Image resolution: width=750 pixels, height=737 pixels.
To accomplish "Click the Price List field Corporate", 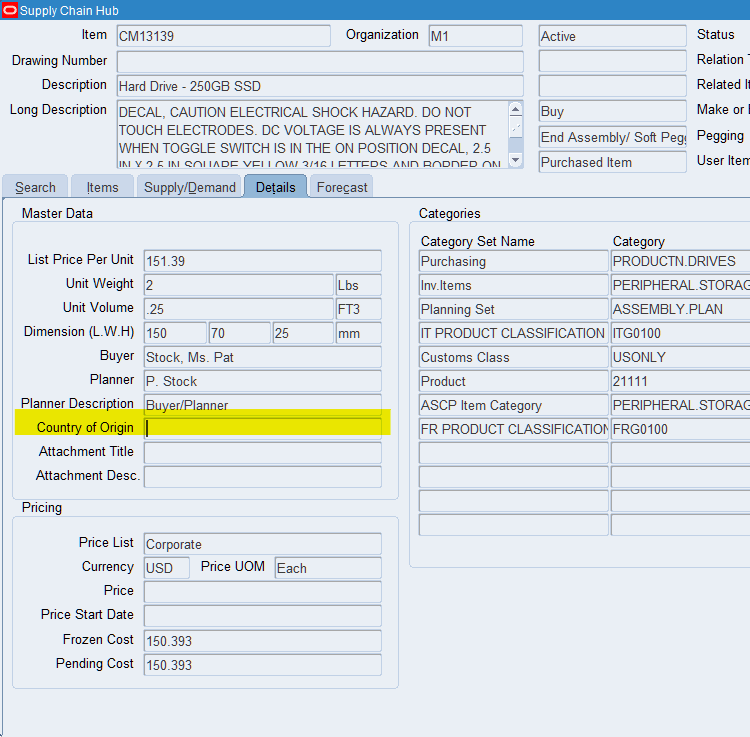I will [x=263, y=544].
